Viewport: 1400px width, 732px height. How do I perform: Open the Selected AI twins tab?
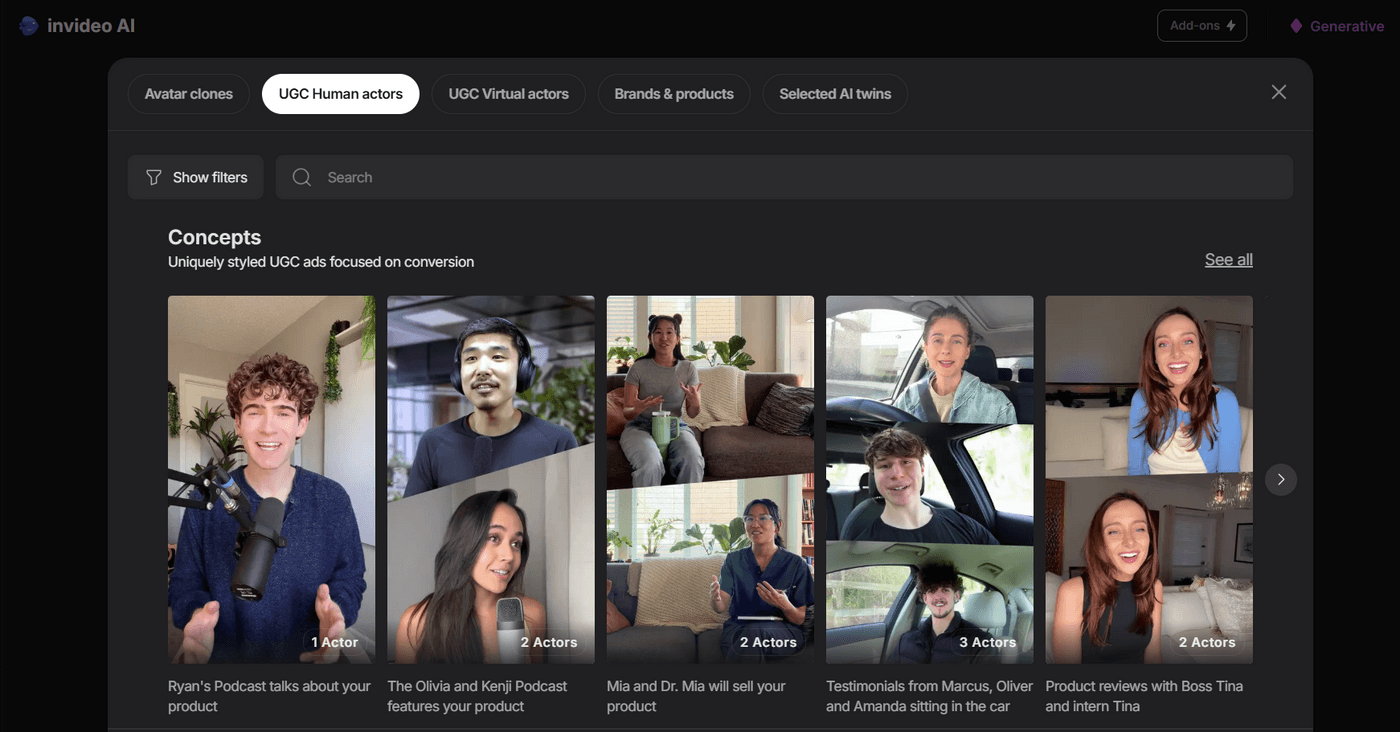[835, 94]
